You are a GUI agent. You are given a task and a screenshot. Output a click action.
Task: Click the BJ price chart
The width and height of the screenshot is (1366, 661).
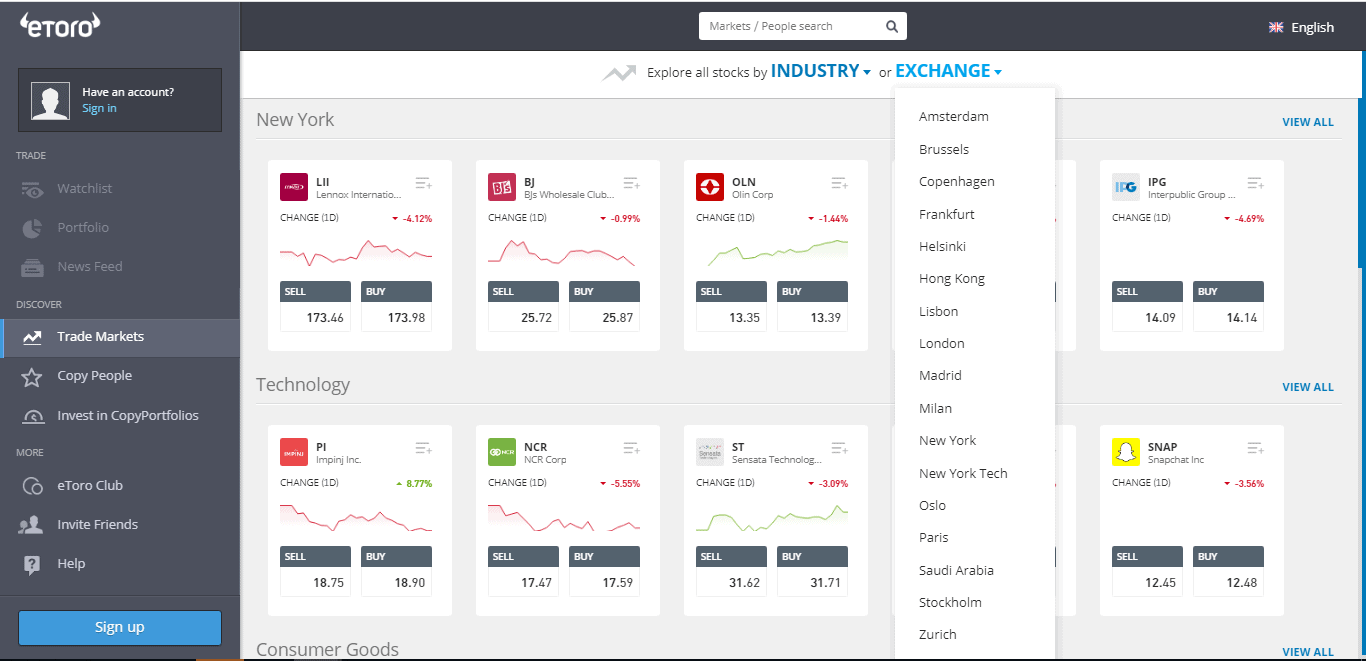[564, 252]
